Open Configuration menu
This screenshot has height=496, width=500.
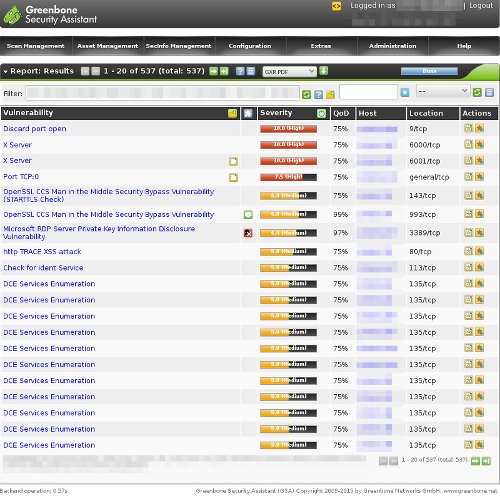click(250, 46)
